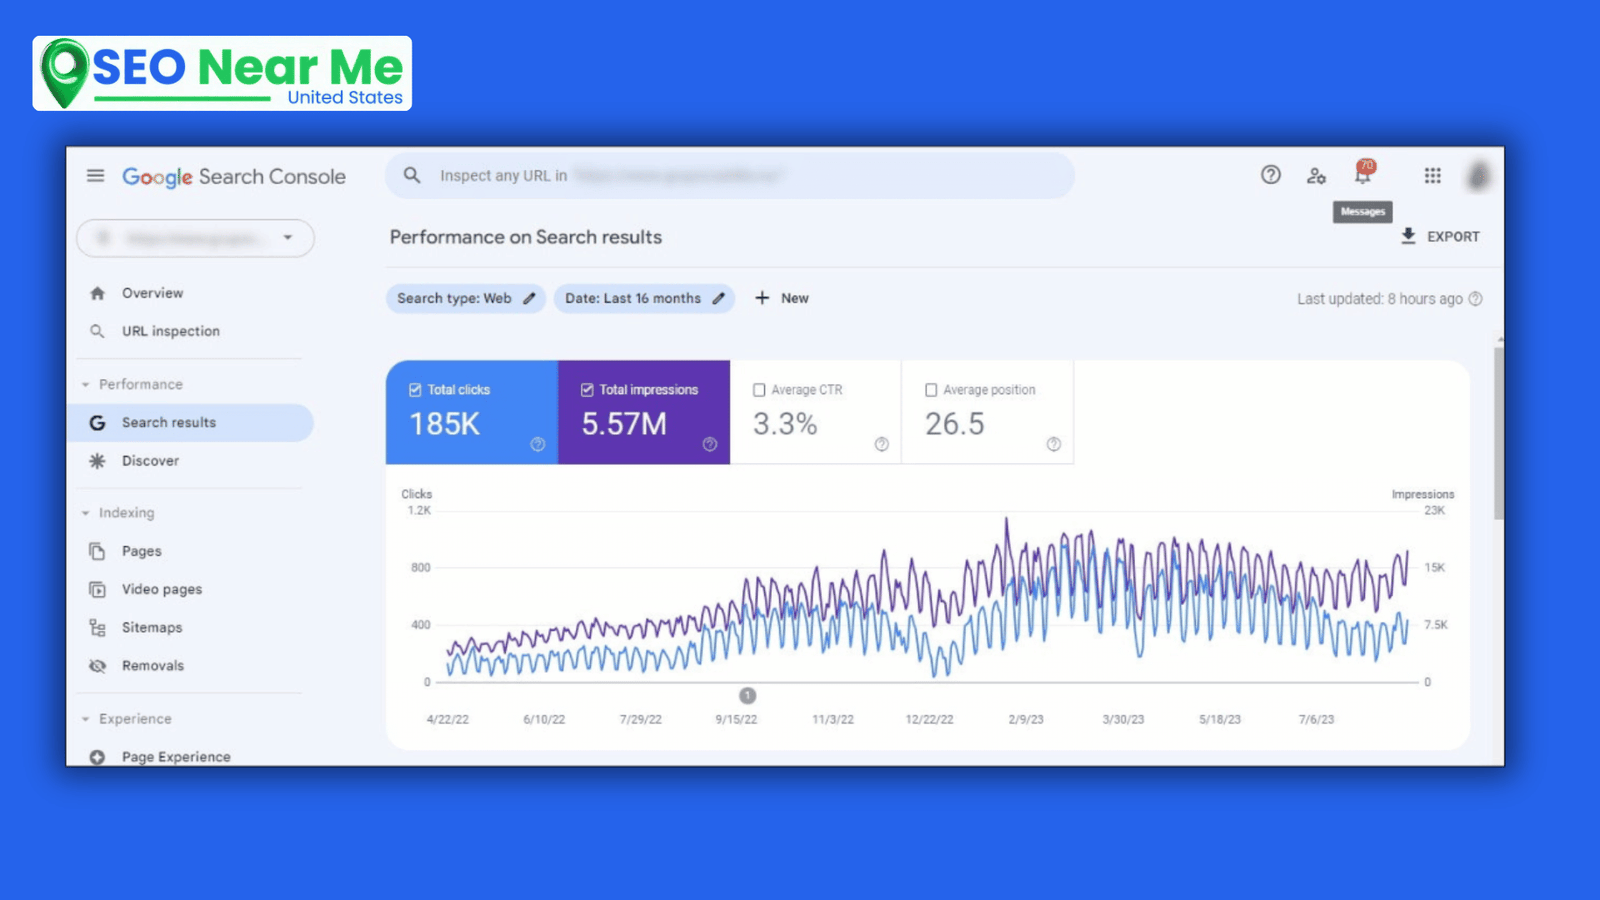Open the users and settings icon

pyautogui.click(x=1316, y=176)
